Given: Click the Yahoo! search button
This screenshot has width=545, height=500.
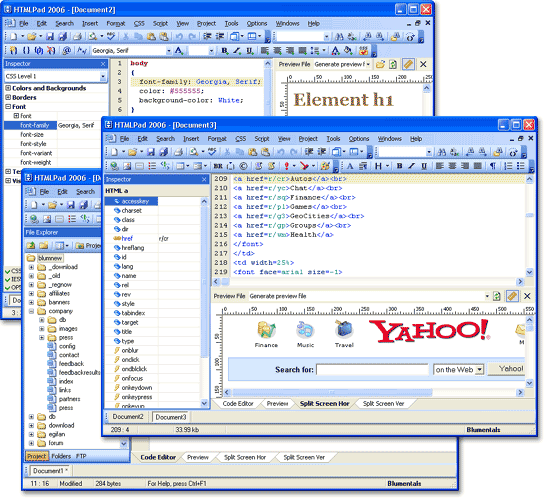Looking at the screenshot, I should (510, 369).
